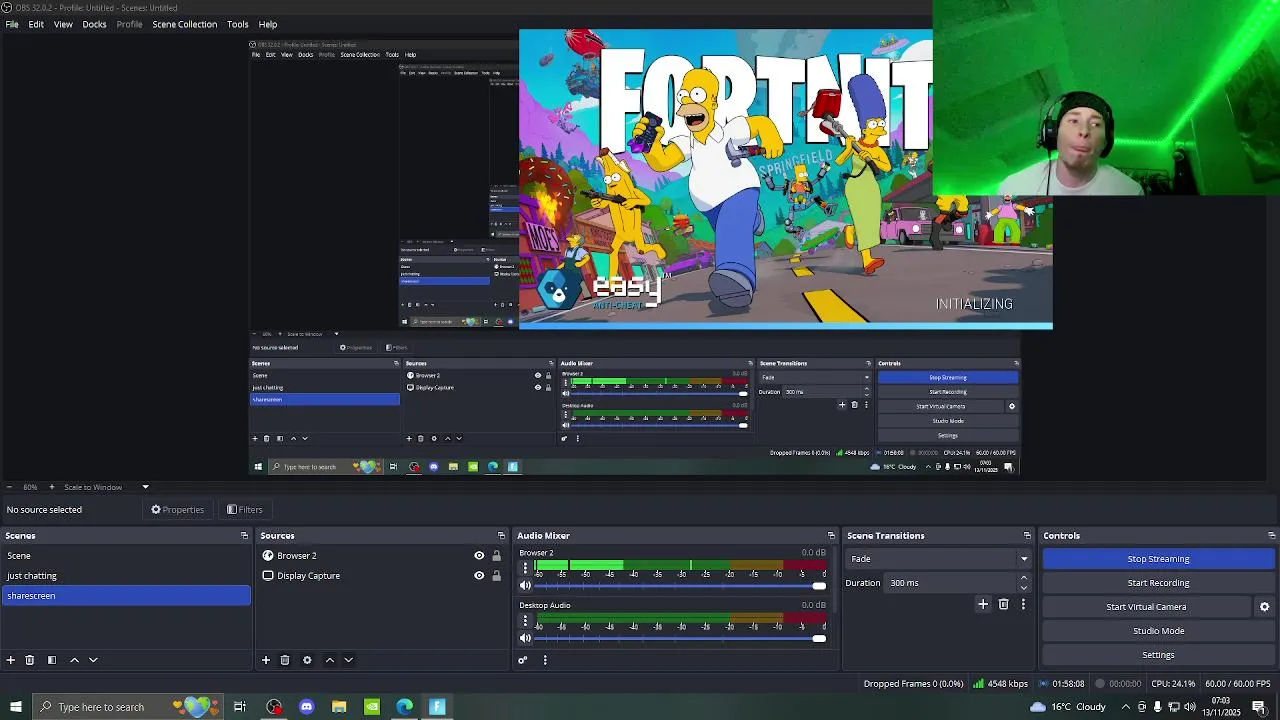Add a new source with plus icon
Viewport: 1280px width, 720px height.
(266, 660)
